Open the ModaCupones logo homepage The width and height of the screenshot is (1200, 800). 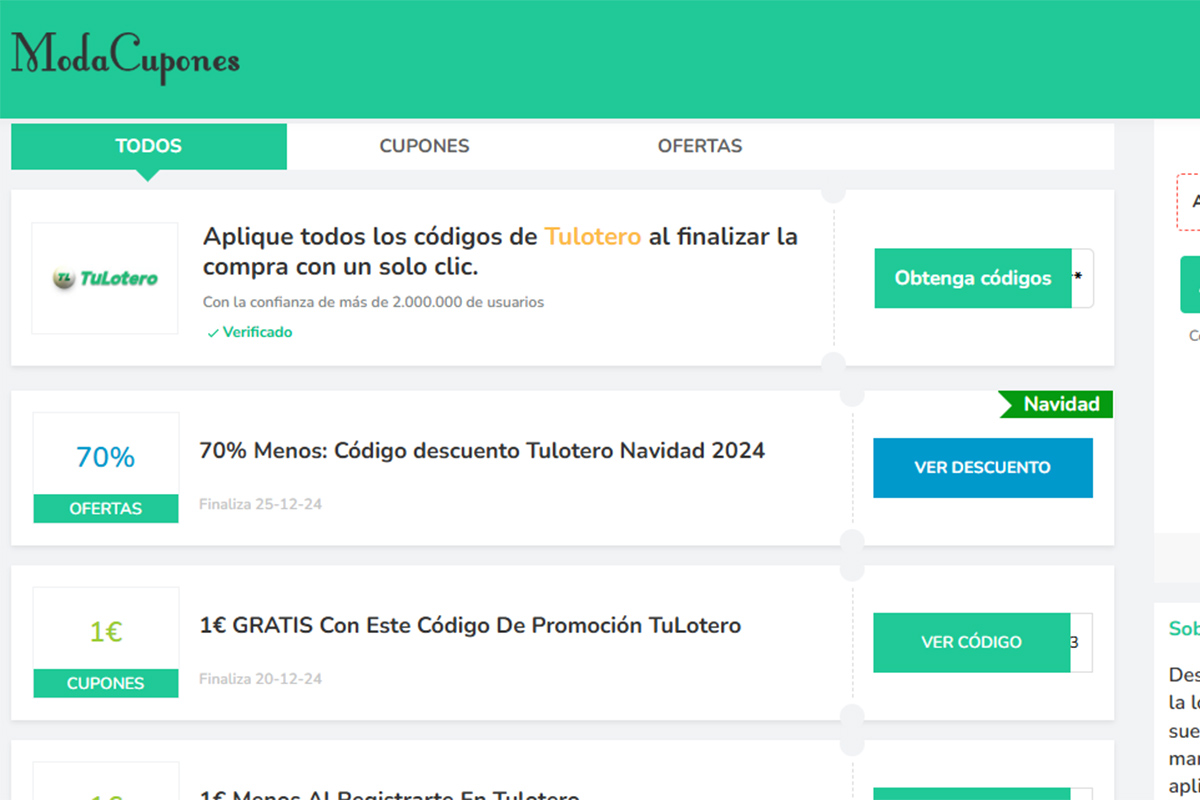click(x=126, y=58)
